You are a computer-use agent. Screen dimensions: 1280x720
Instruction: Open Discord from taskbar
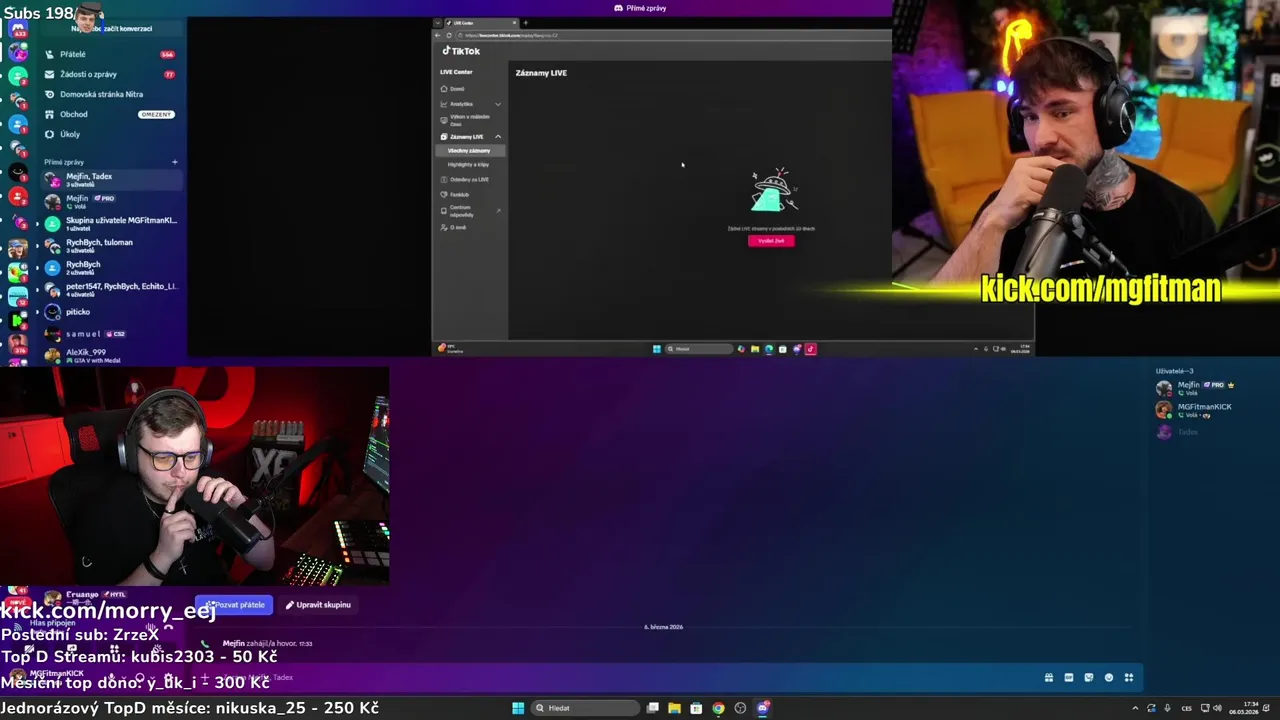coord(763,708)
